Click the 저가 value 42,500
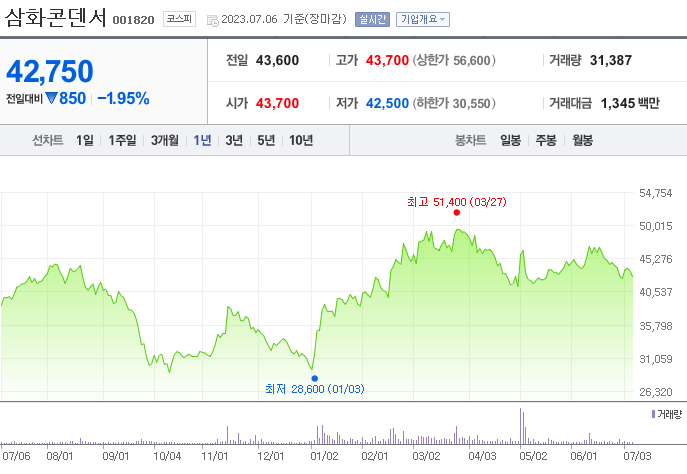This screenshot has width=687, height=474. click(387, 103)
